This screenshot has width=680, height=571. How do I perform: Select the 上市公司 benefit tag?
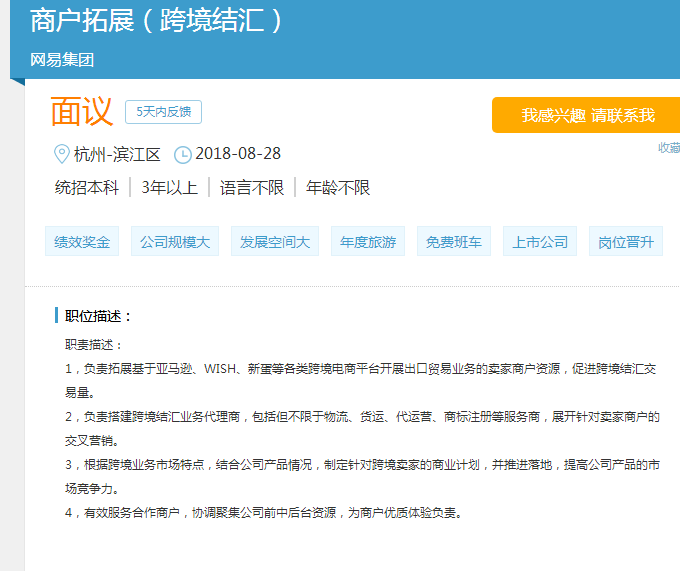coord(540,241)
